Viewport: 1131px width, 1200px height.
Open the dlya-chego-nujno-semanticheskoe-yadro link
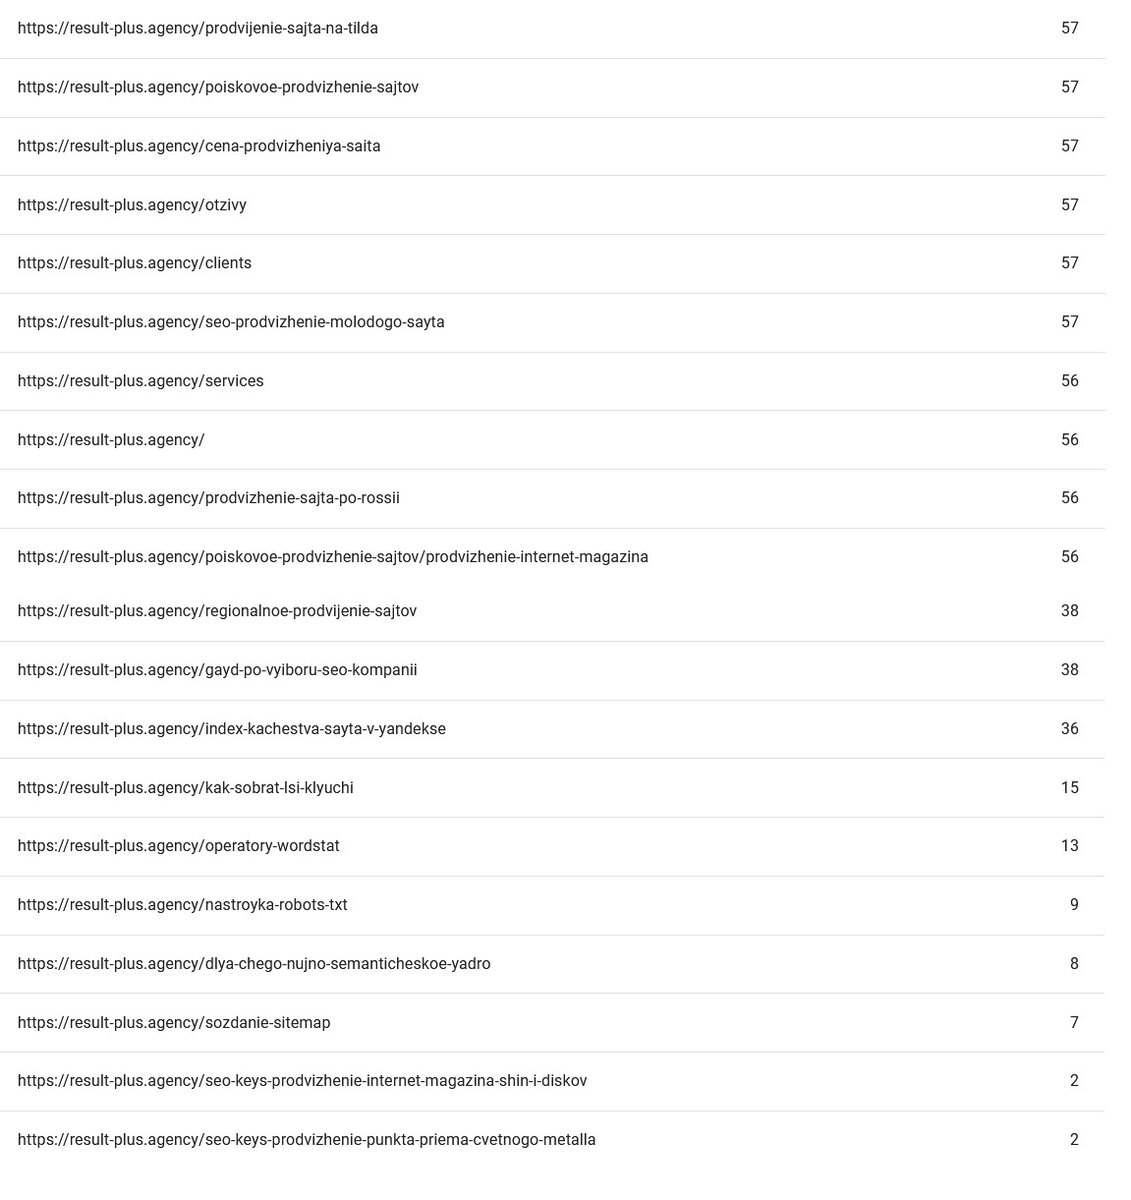pyautogui.click(x=254, y=964)
